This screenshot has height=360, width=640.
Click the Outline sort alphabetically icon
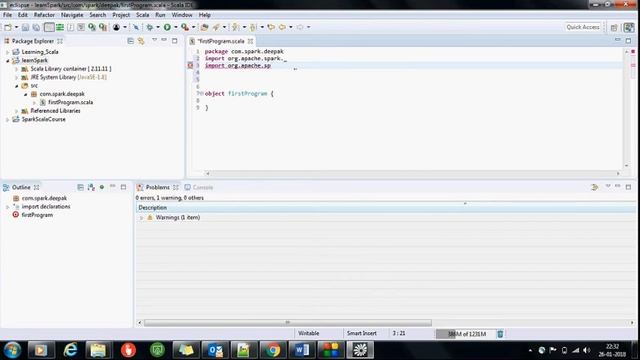[91, 187]
